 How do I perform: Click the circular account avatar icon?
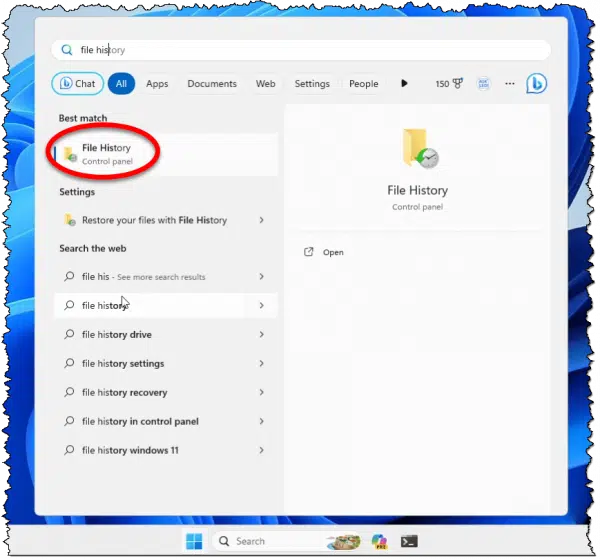click(x=484, y=83)
